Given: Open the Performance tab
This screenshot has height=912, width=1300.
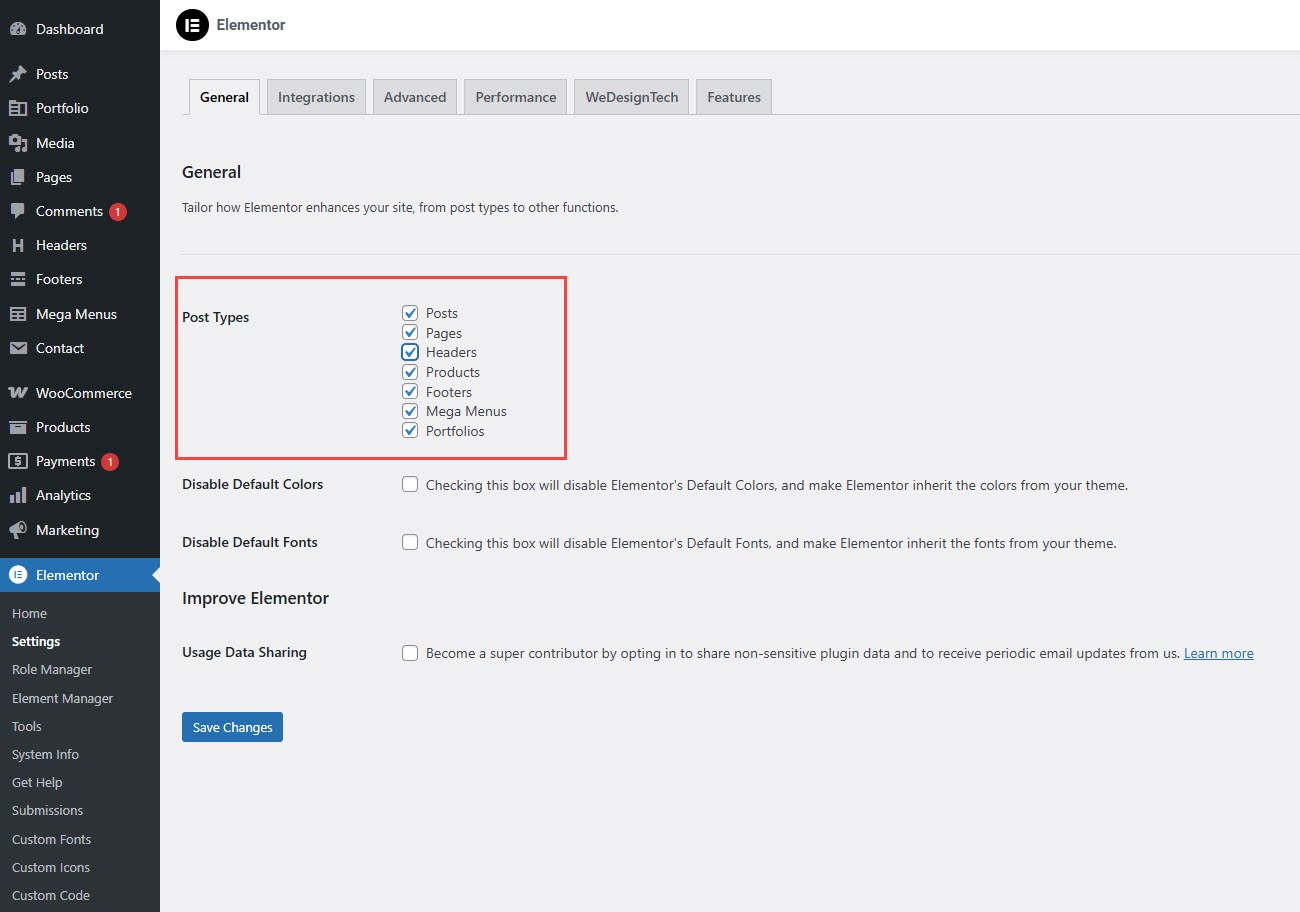Looking at the screenshot, I should click(x=515, y=97).
